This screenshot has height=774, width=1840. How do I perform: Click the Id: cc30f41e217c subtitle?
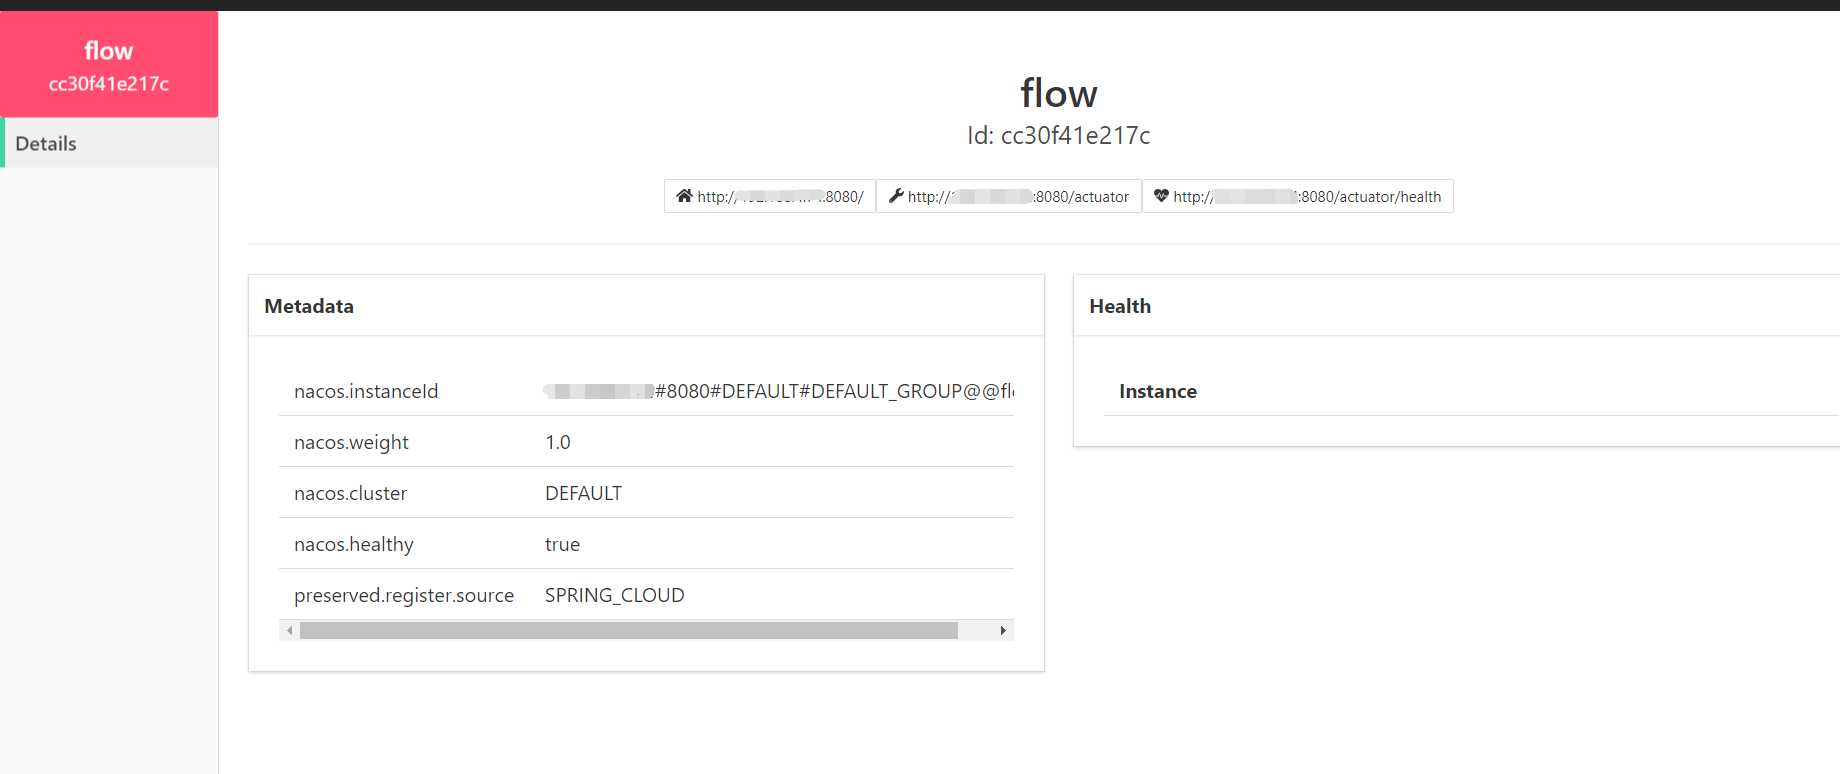[x=1058, y=135]
